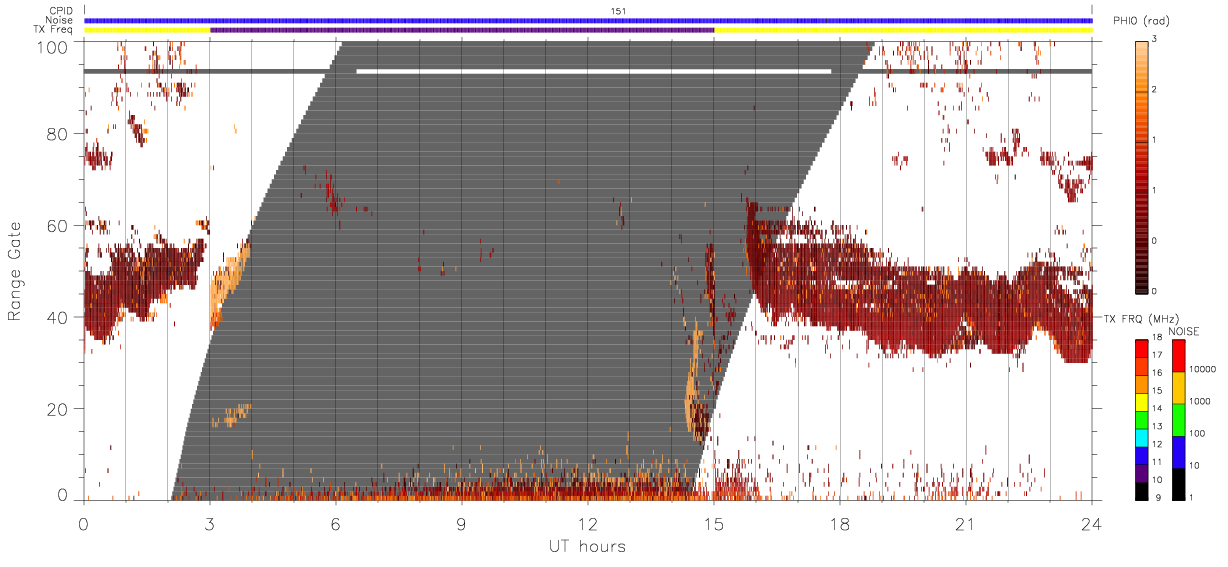Click Range Gate tick label 80
Viewport: 1228px width, 567px height.
(x=59, y=134)
